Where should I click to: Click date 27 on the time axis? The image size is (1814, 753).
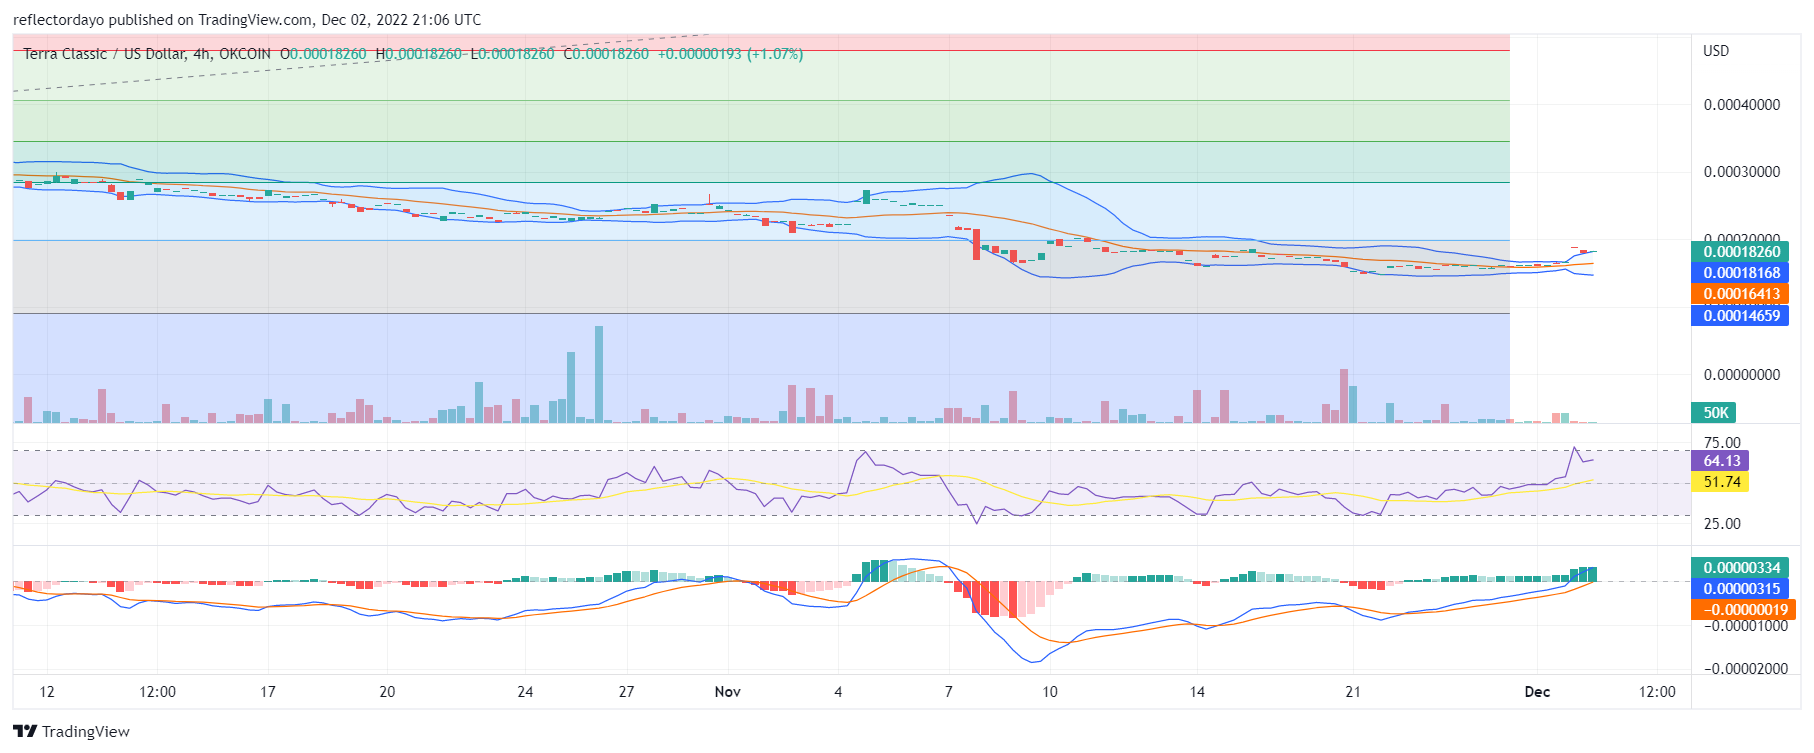(x=627, y=692)
